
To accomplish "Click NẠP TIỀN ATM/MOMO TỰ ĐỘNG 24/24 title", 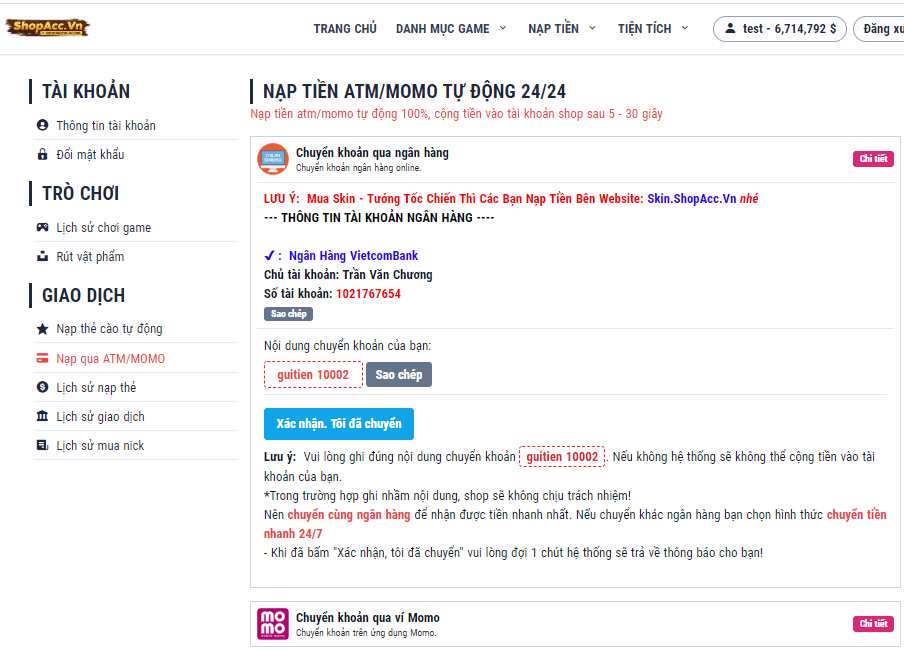I will (x=414, y=91).
